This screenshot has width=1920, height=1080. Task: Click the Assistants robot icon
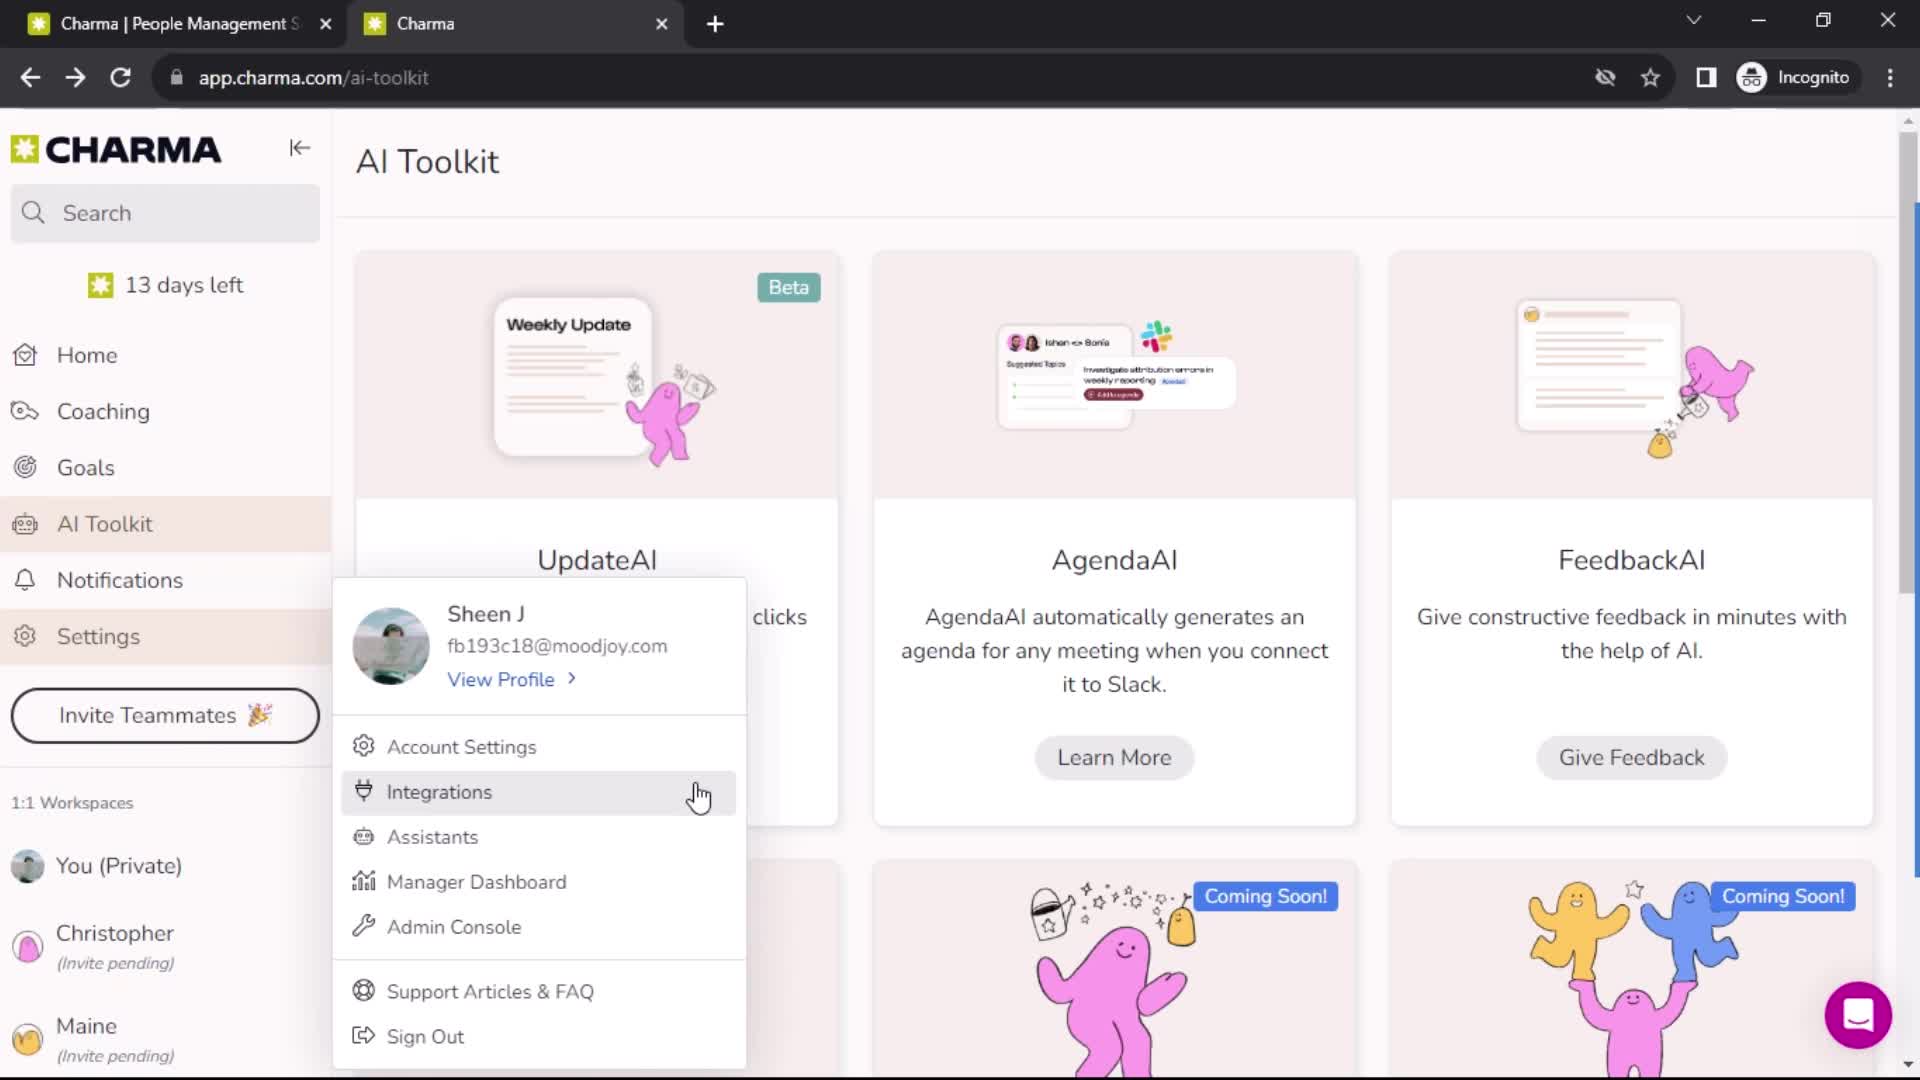364,836
